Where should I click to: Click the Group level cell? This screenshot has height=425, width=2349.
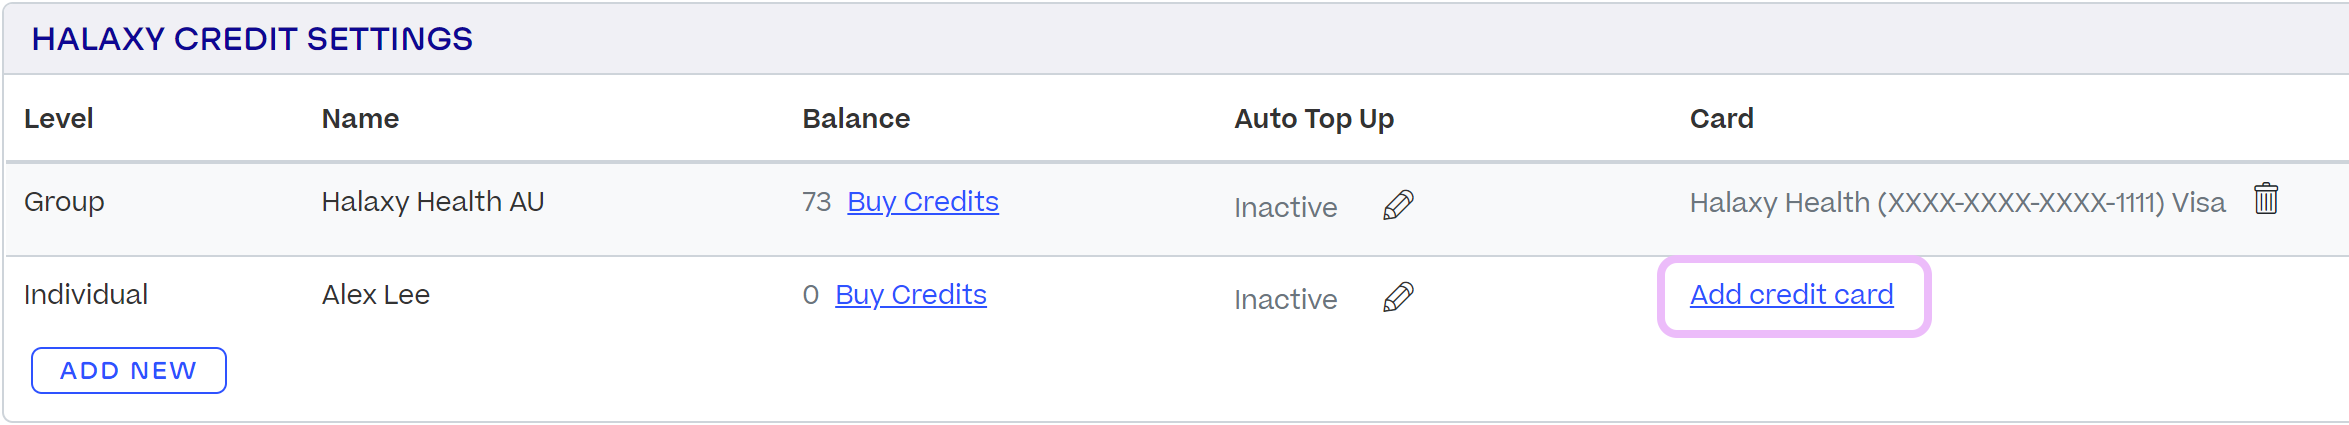coord(64,202)
